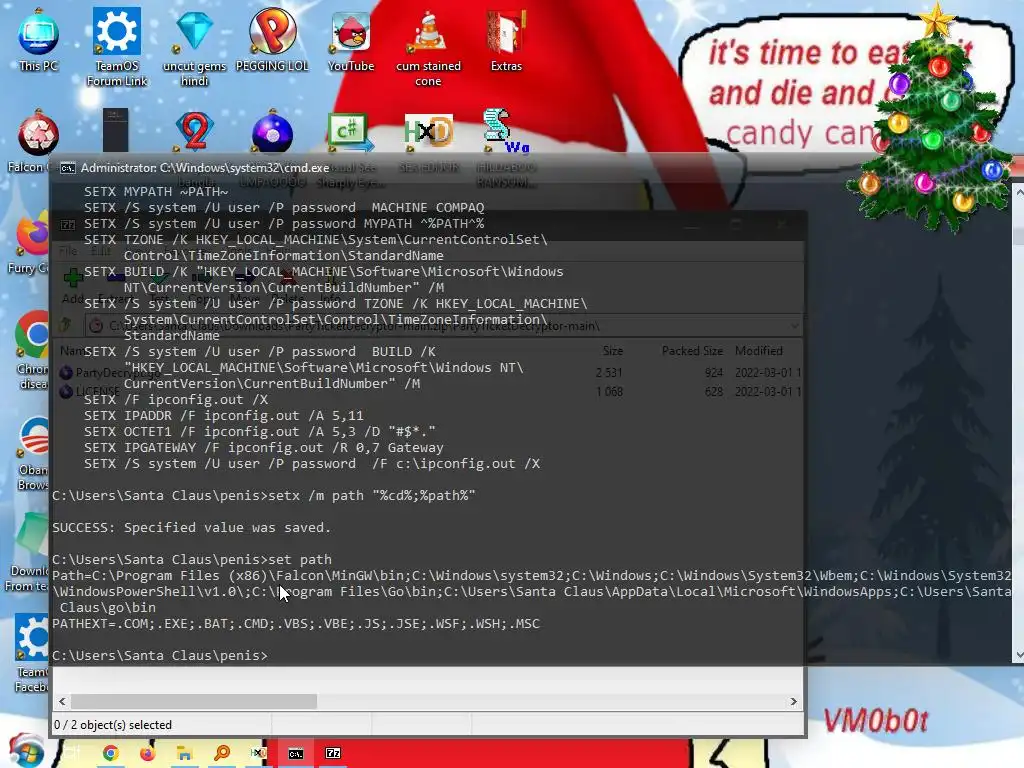Launch the Peggle ball desktop icon

tap(272, 40)
